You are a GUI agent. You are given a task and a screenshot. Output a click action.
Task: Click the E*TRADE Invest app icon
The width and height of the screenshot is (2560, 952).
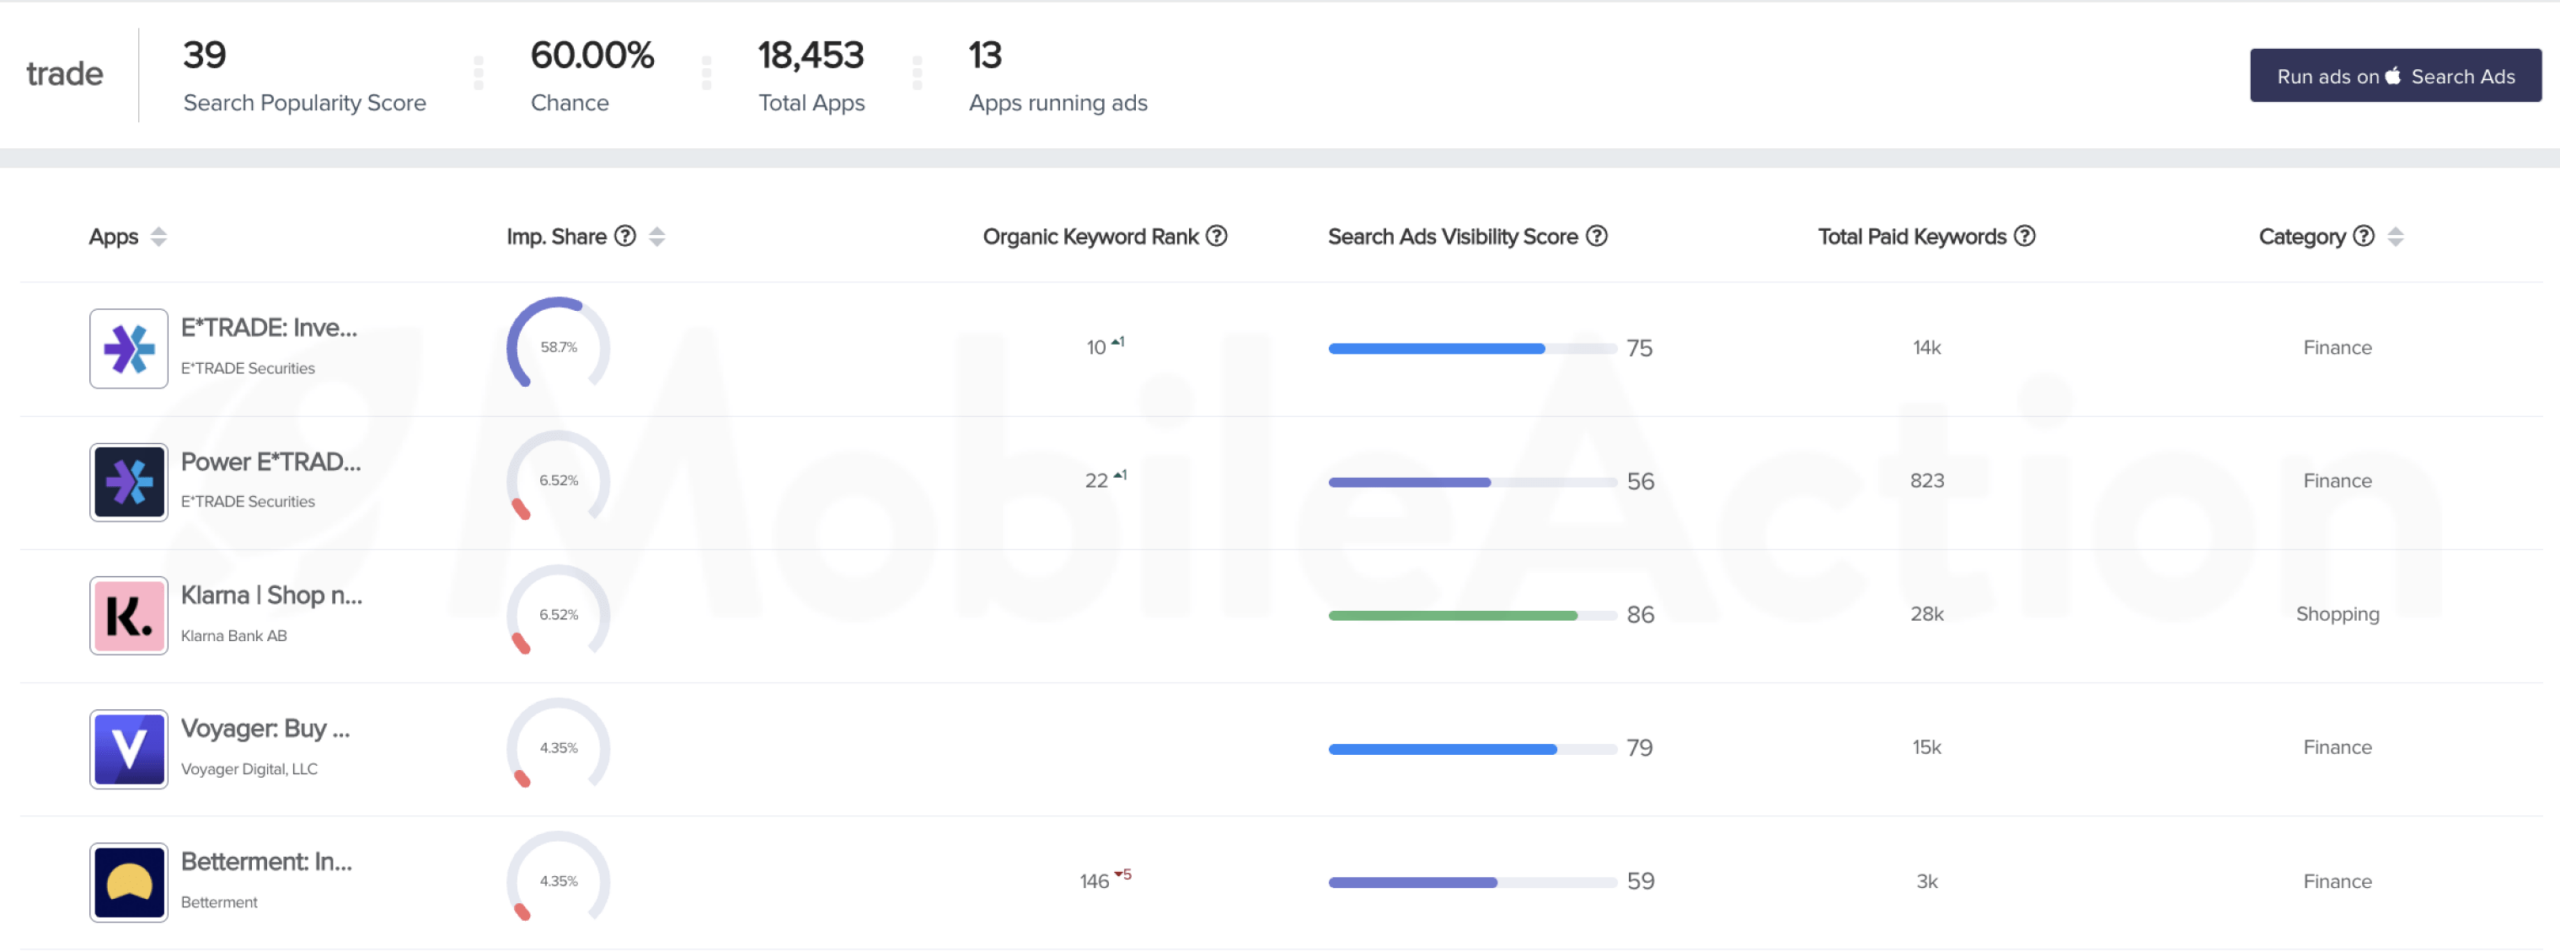click(x=129, y=348)
